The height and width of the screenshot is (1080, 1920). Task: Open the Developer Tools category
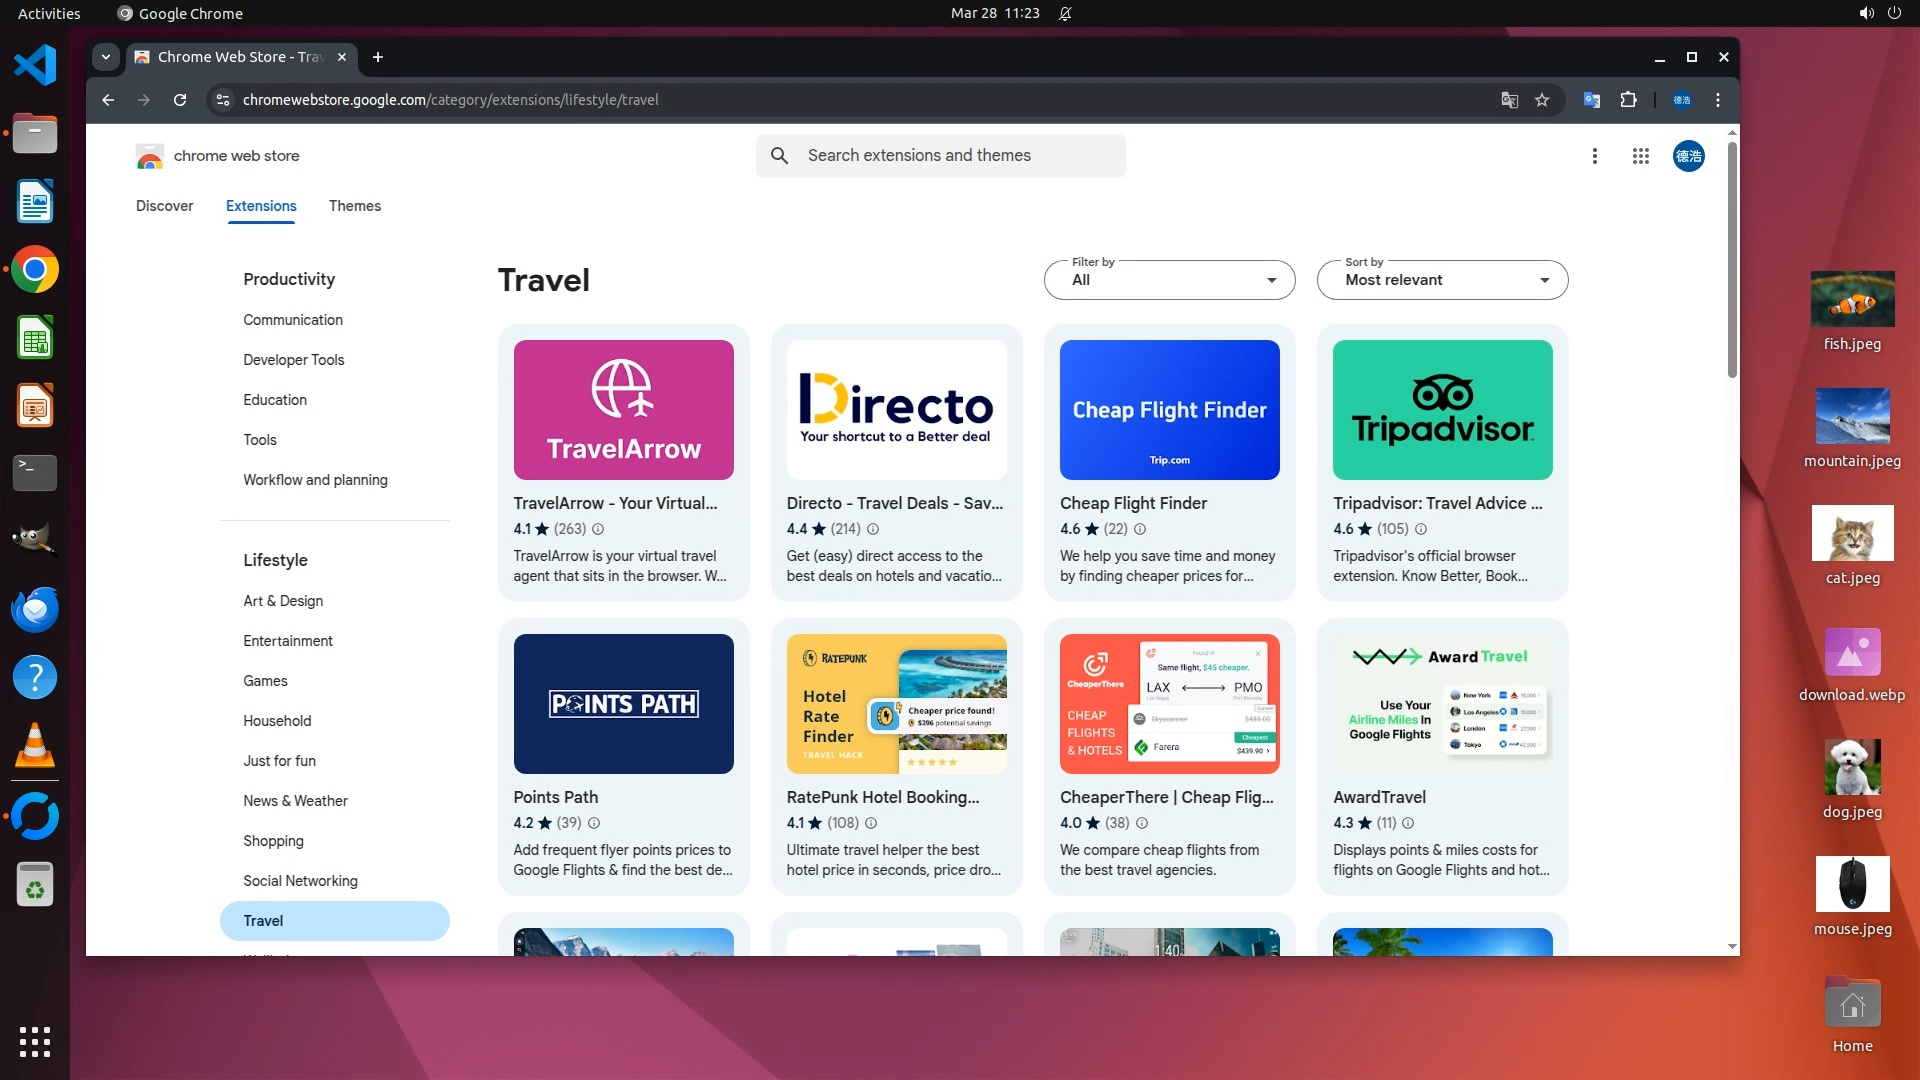tap(293, 360)
